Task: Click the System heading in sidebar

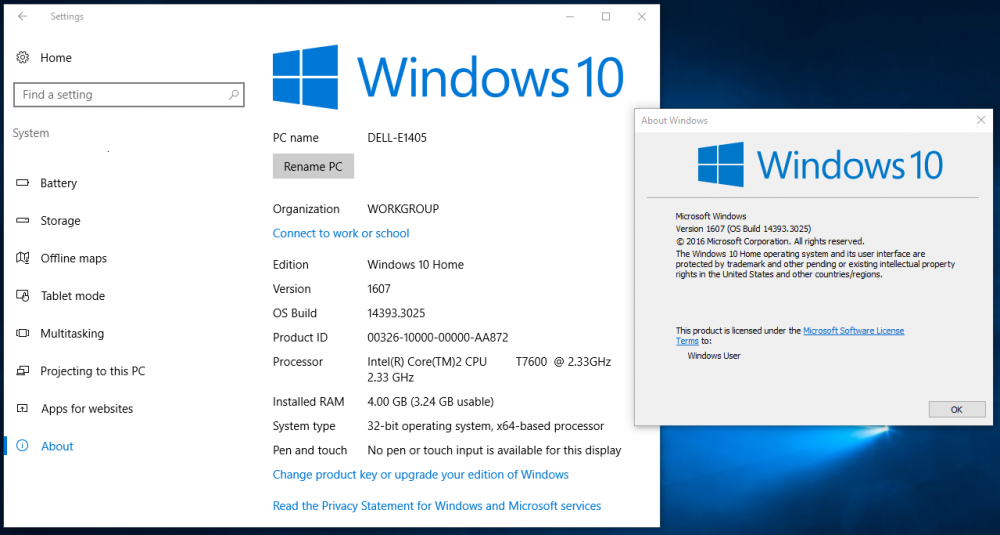Action: [x=31, y=133]
